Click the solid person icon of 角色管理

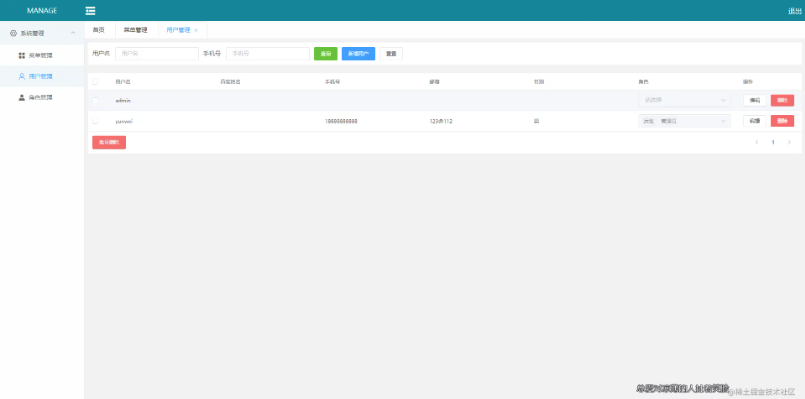click(x=22, y=97)
